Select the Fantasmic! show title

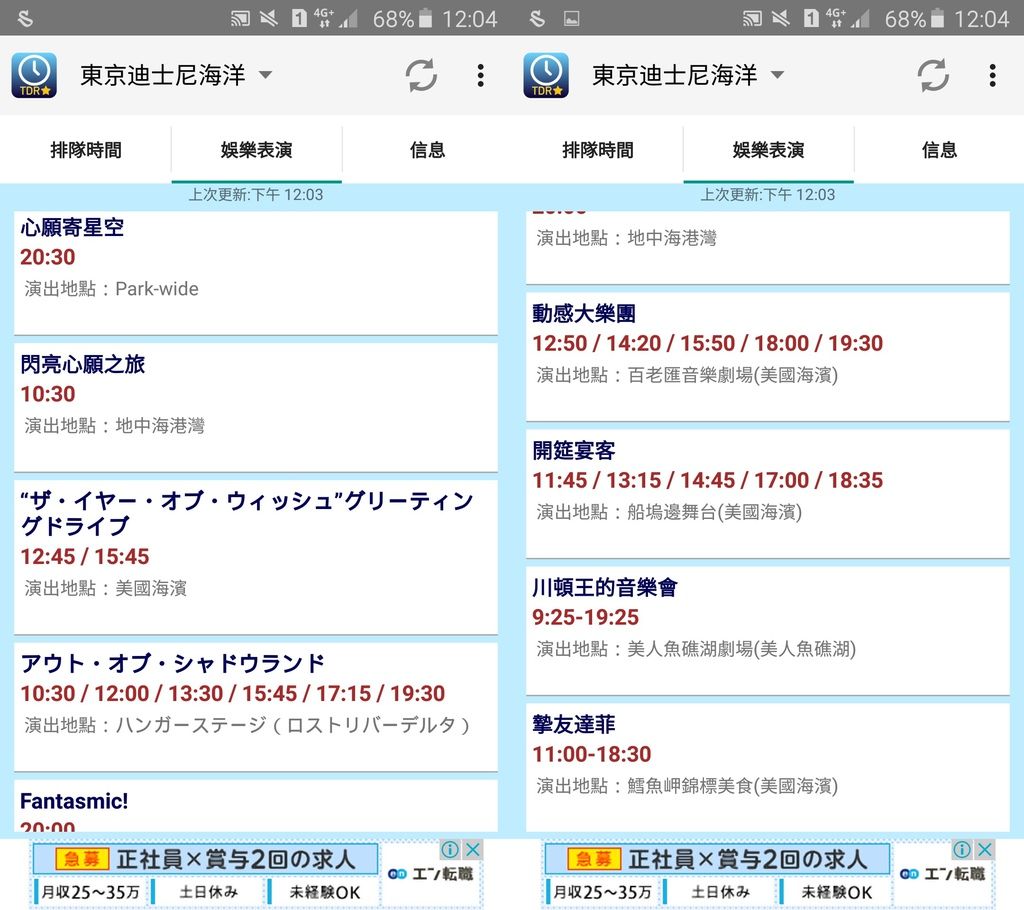click(x=74, y=801)
